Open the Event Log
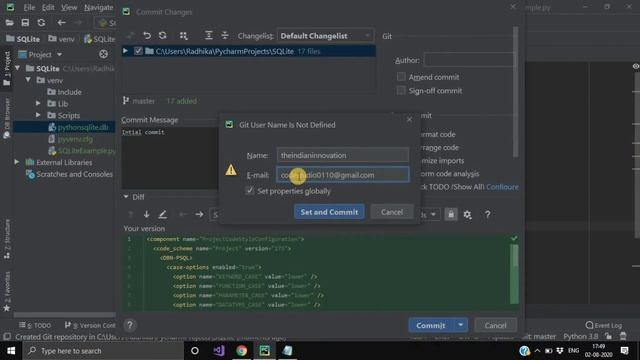Image resolution: width=640 pixels, height=360 pixels. coord(603,325)
